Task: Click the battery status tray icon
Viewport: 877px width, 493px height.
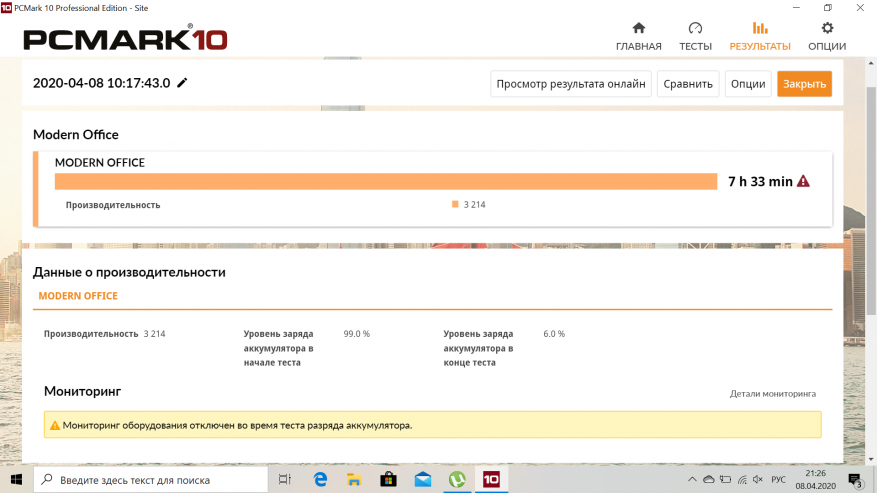Action: (x=725, y=480)
